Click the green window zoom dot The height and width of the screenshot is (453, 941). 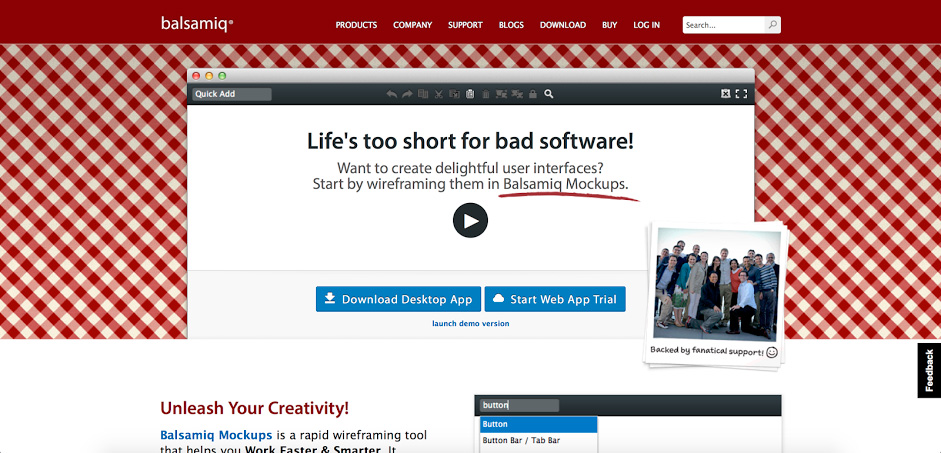[222, 76]
